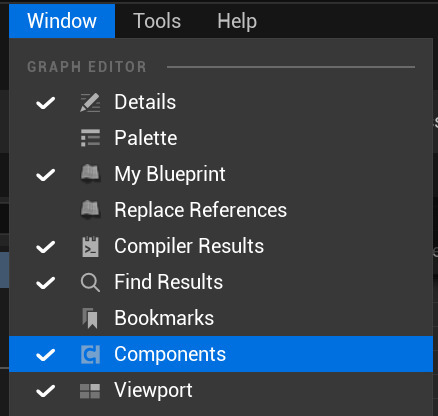Click the Replace References book icon
Viewport: 438px width, 416px height.
tap(90, 210)
